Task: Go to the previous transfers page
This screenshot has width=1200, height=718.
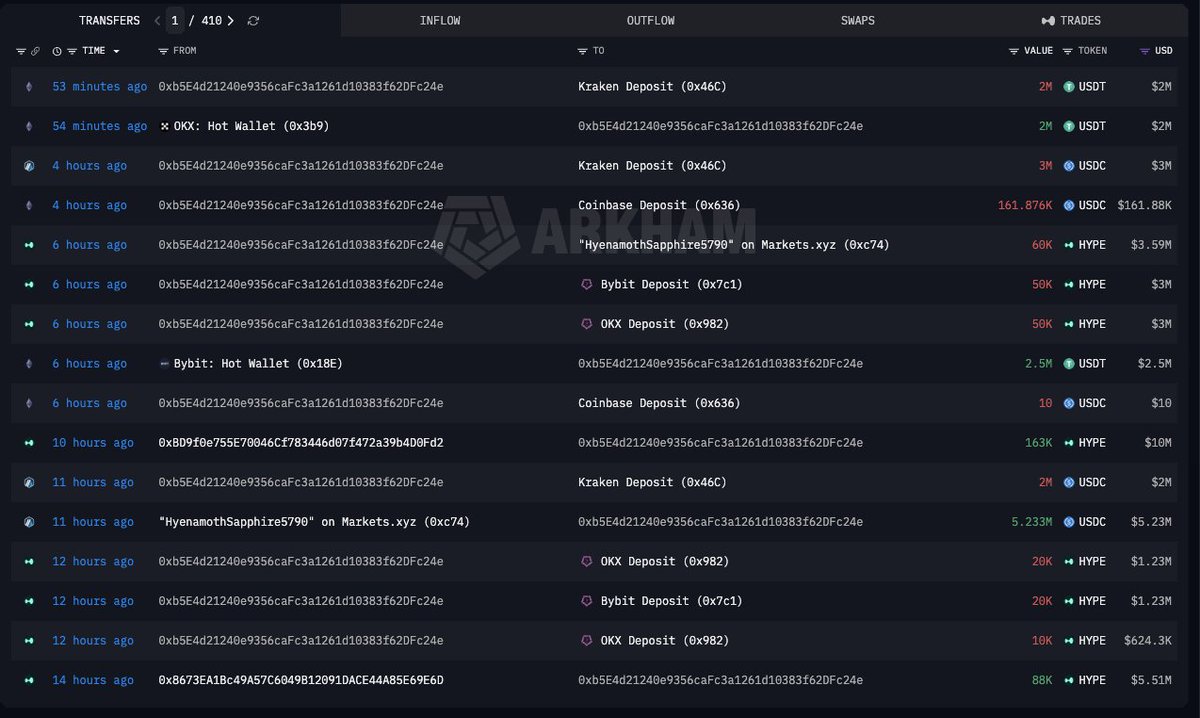Action: (157, 20)
